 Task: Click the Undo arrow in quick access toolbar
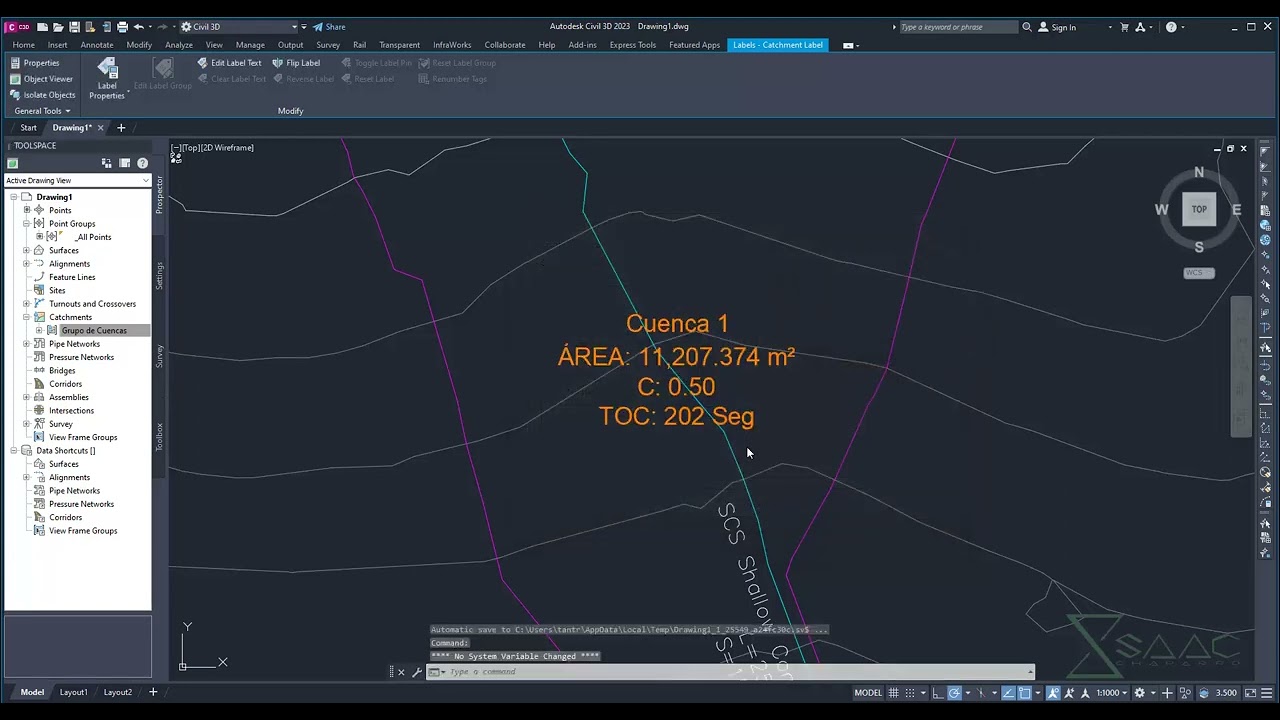pyautogui.click(x=139, y=27)
